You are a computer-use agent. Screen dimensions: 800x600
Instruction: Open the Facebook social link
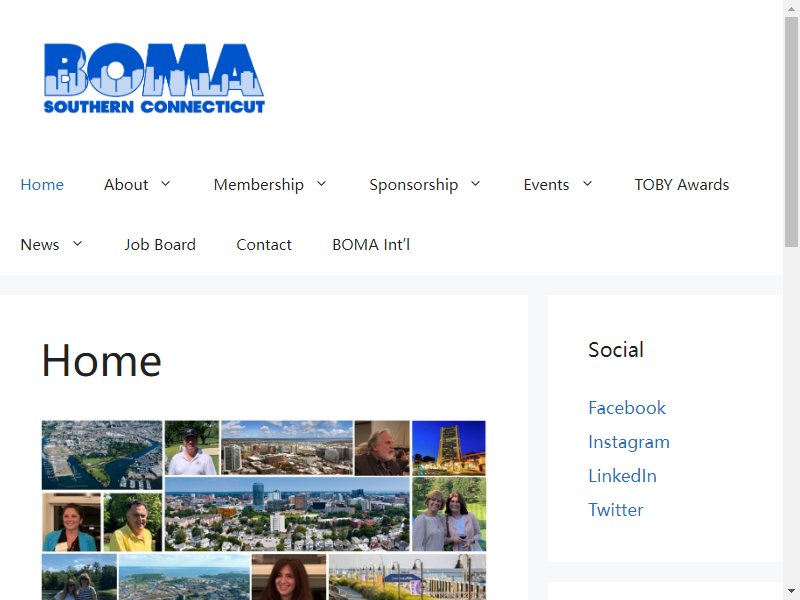[627, 408]
